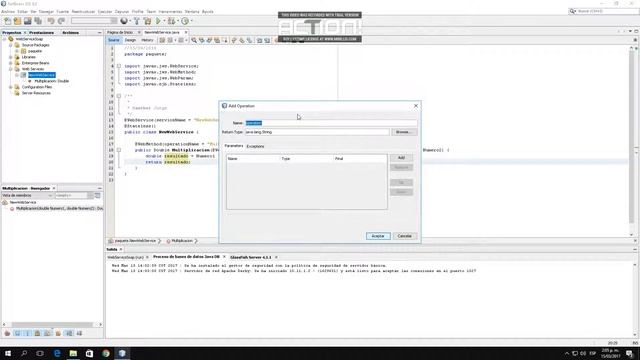The height and width of the screenshot is (360, 640).
Task: Click the green Run Project icon
Action: (158, 21)
